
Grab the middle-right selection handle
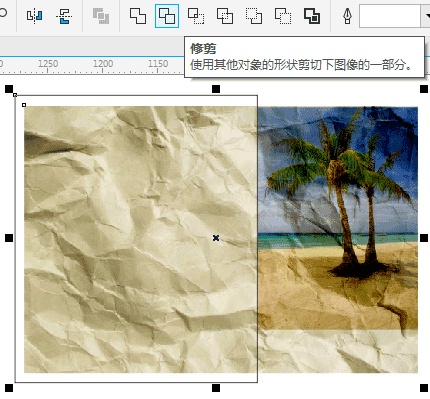point(424,238)
